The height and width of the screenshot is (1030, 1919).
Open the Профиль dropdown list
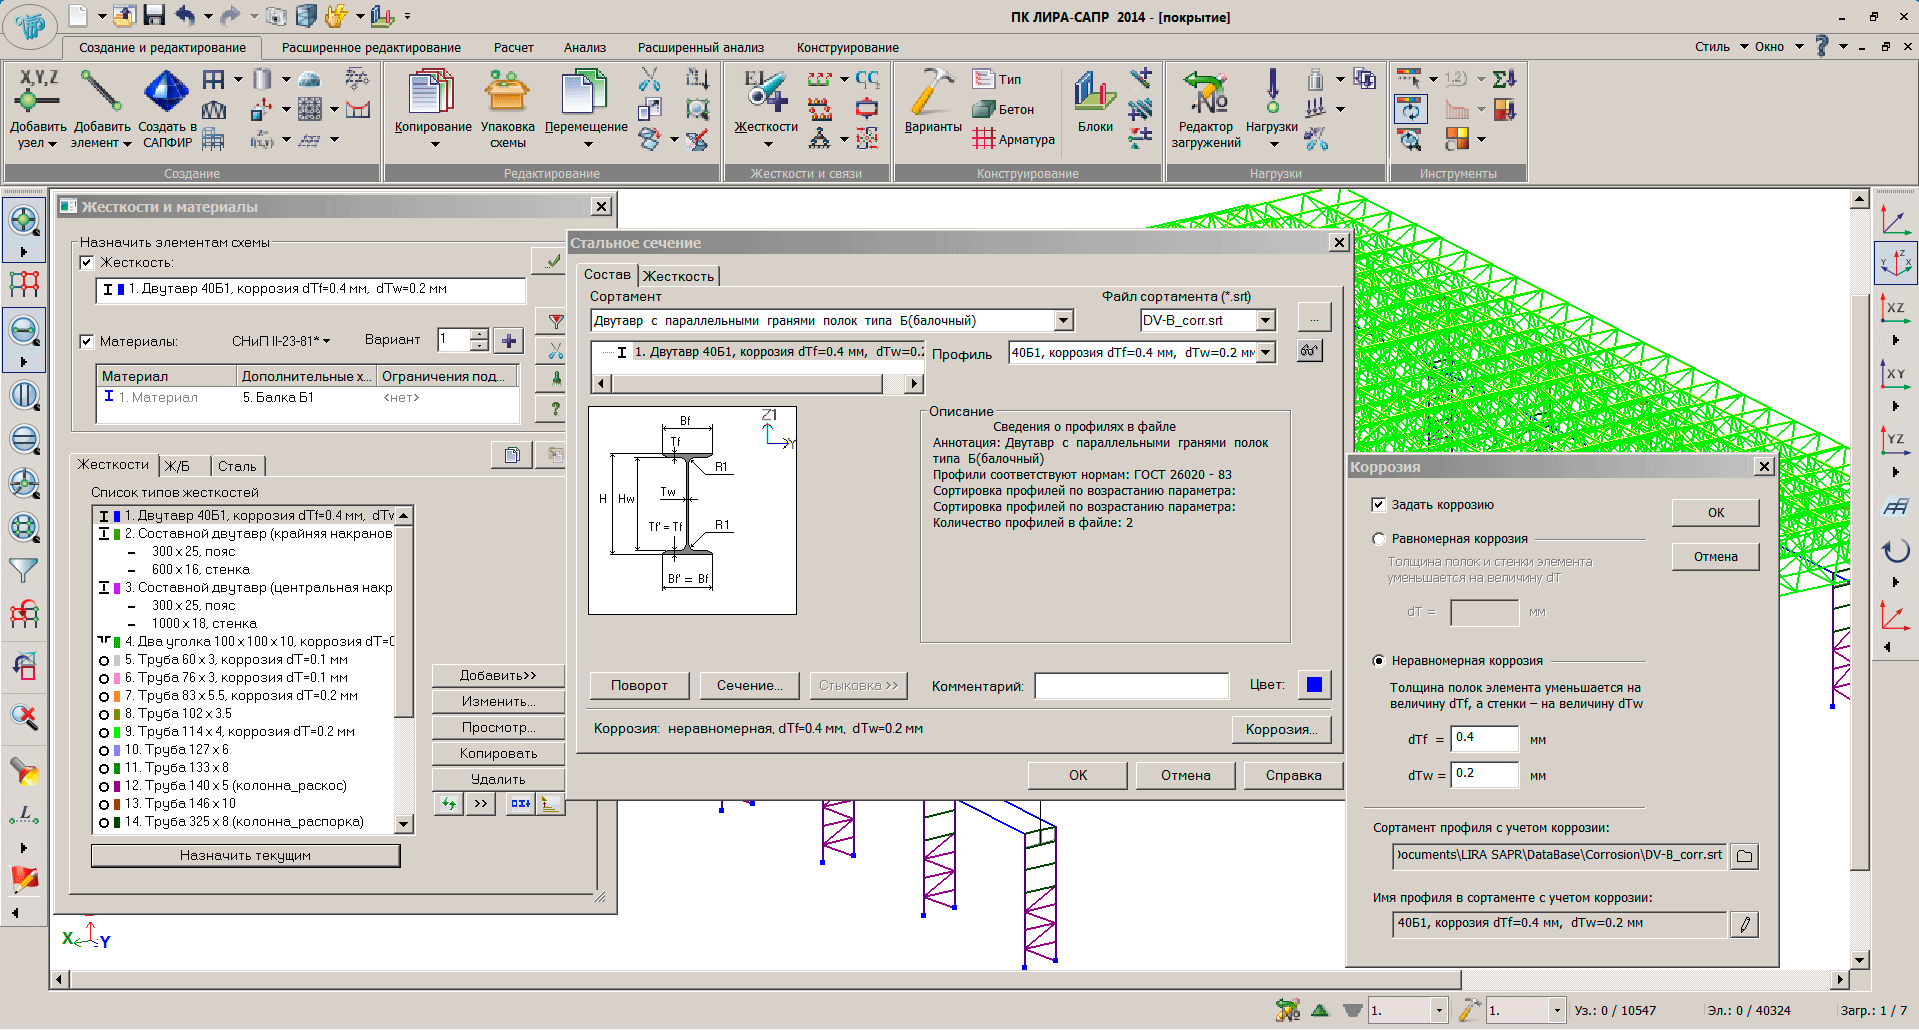click(x=1266, y=353)
